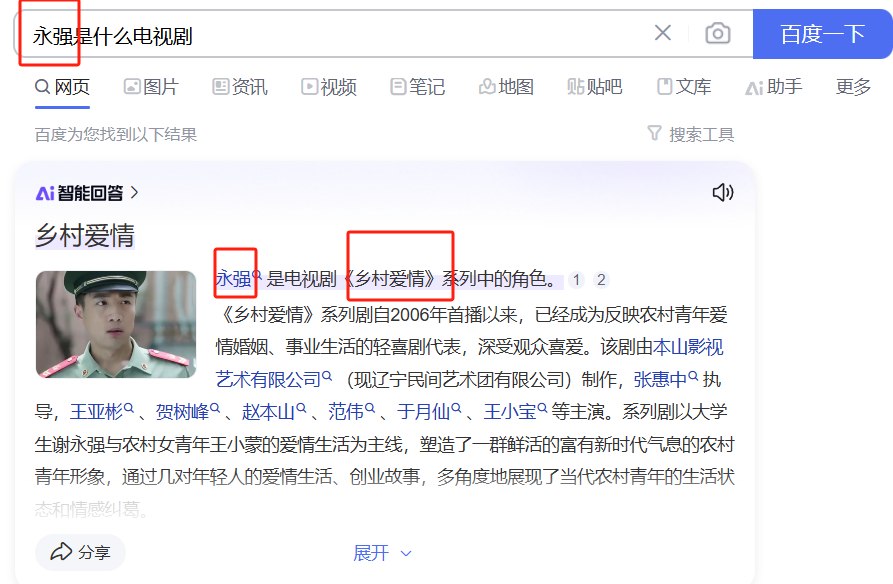The height and width of the screenshot is (584, 893).
Task: Open the Ai 智能回答 header link
Action: click(x=87, y=193)
